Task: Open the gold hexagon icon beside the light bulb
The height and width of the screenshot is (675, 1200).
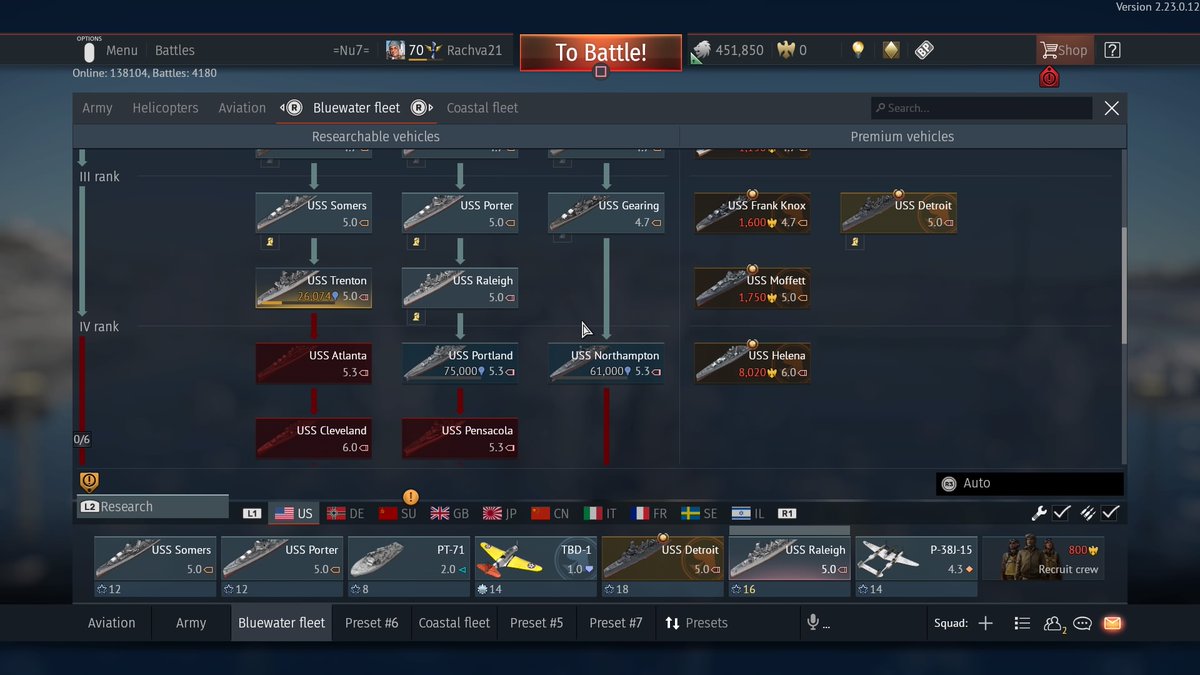Action: click(x=891, y=50)
